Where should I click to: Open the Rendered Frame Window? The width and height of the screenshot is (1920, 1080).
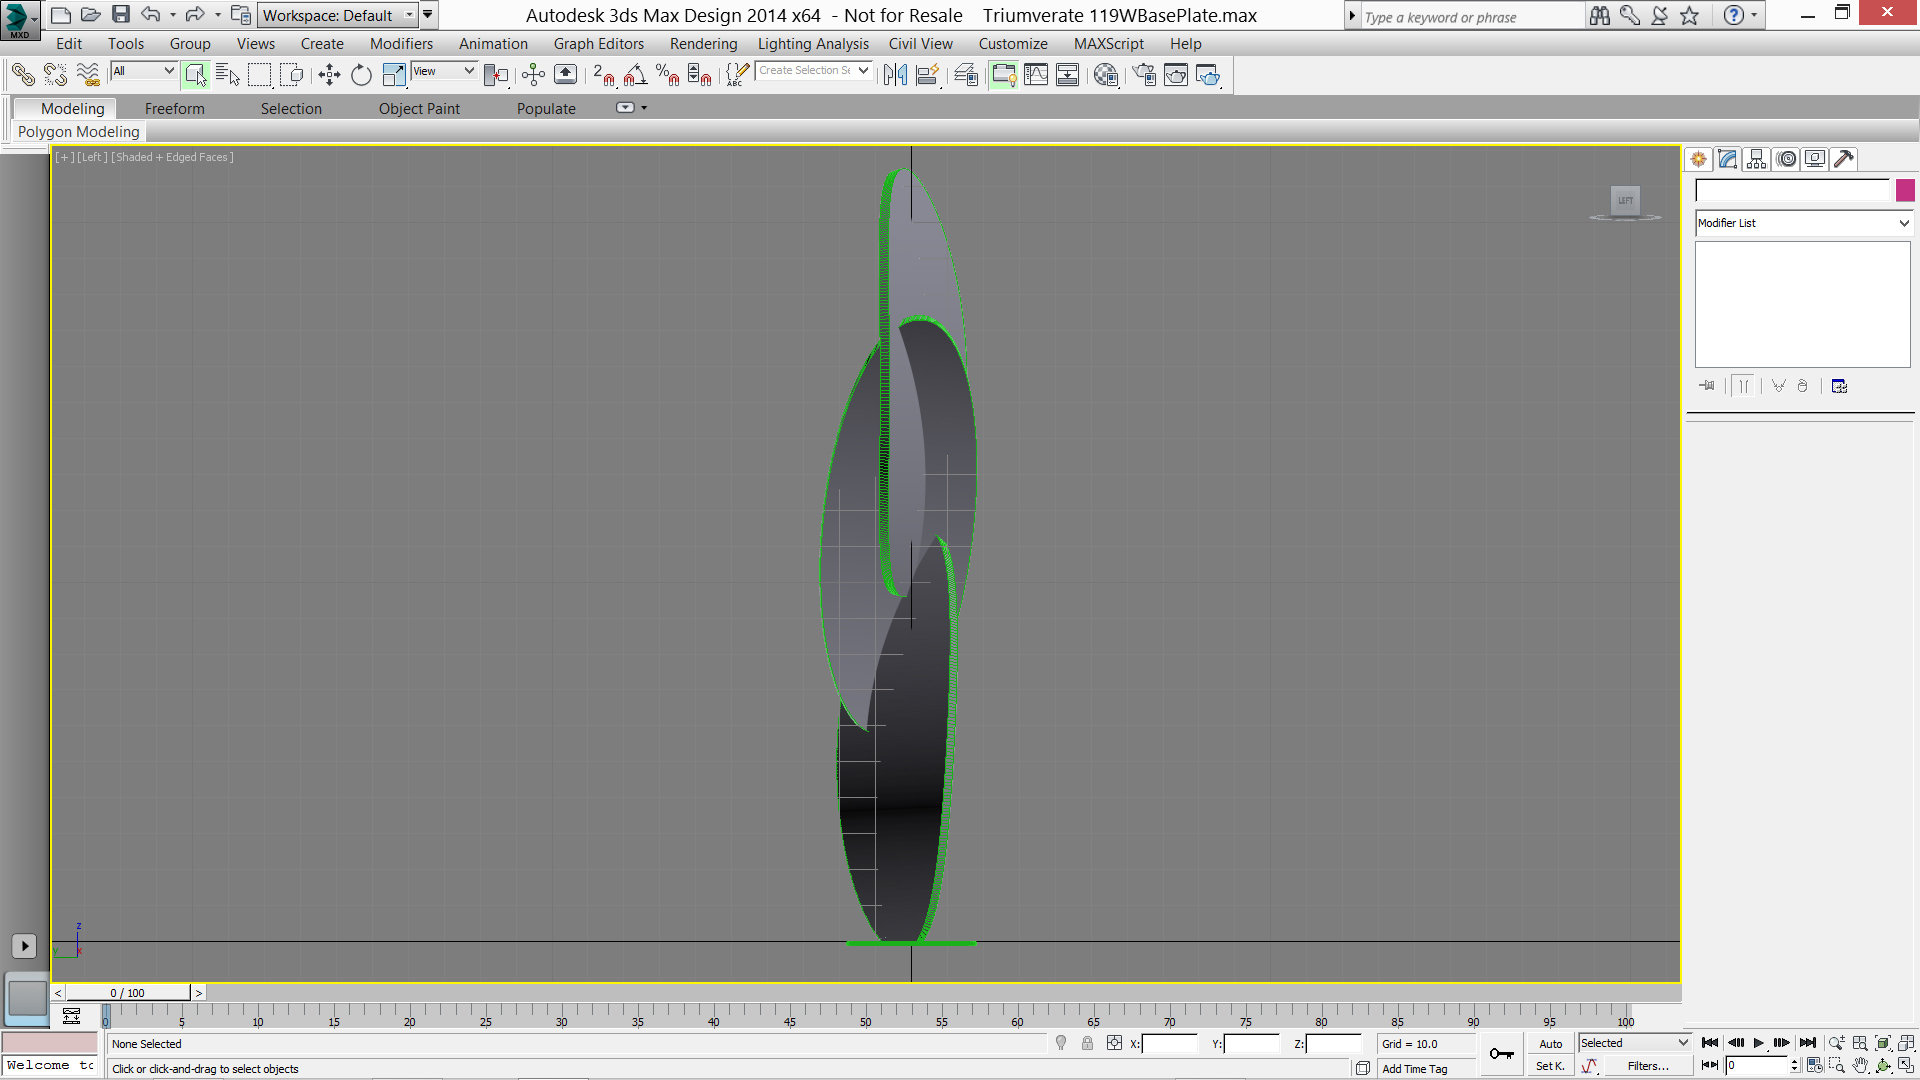click(x=1176, y=75)
